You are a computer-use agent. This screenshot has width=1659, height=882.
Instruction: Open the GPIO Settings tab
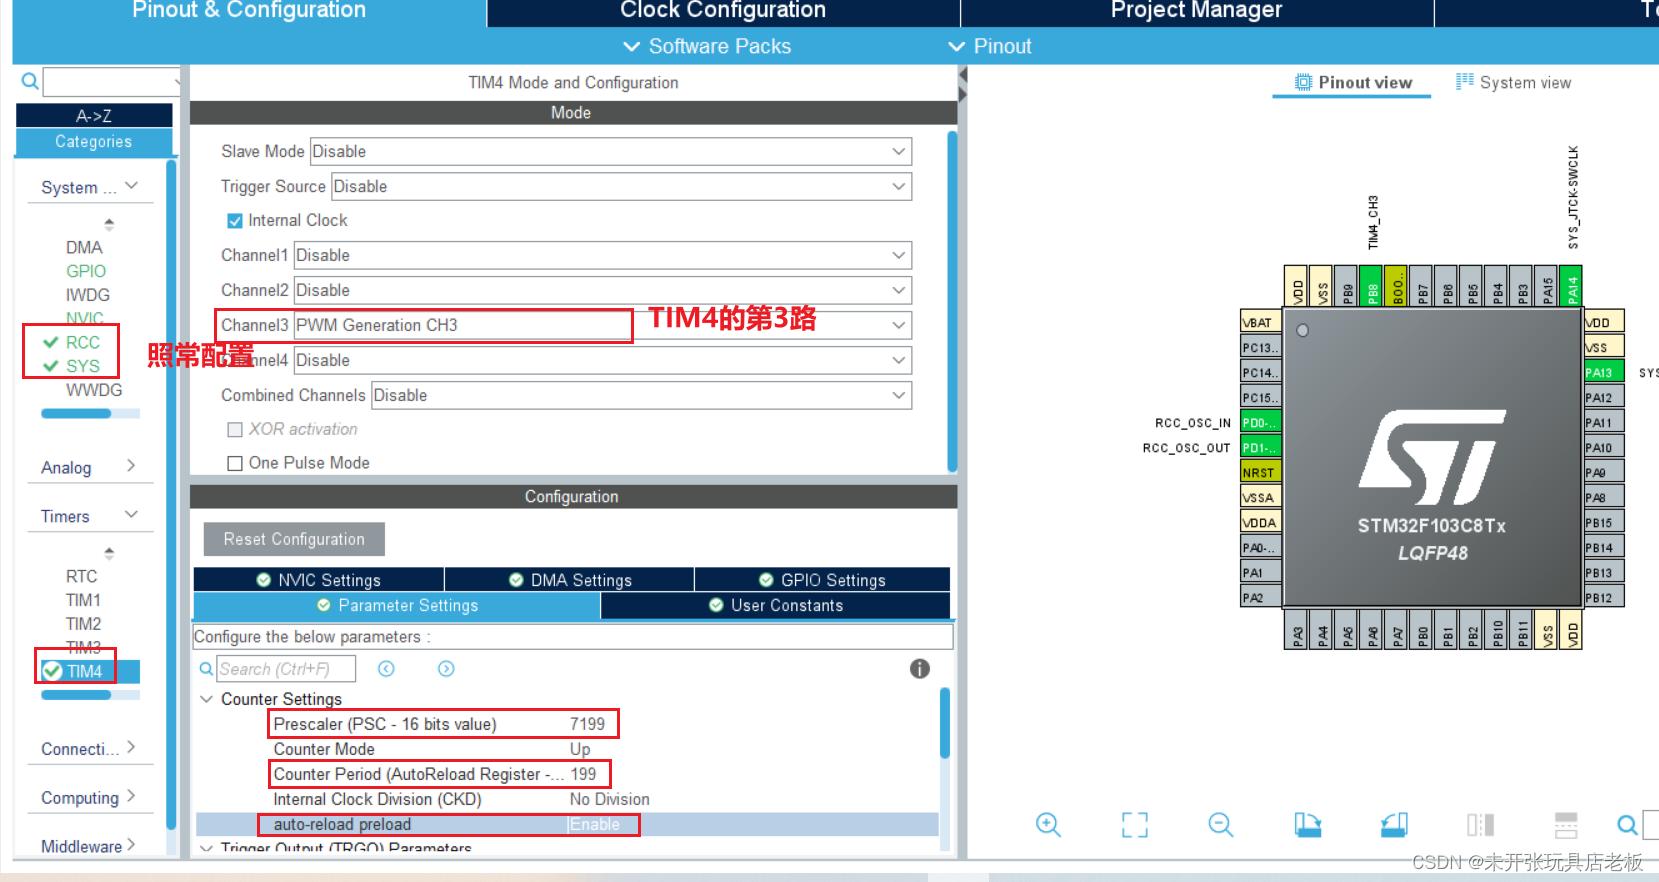click(822, 580)
